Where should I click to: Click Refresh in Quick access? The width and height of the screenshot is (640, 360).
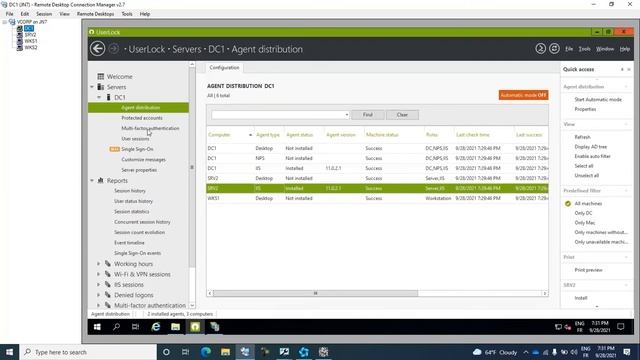(582, 137)
